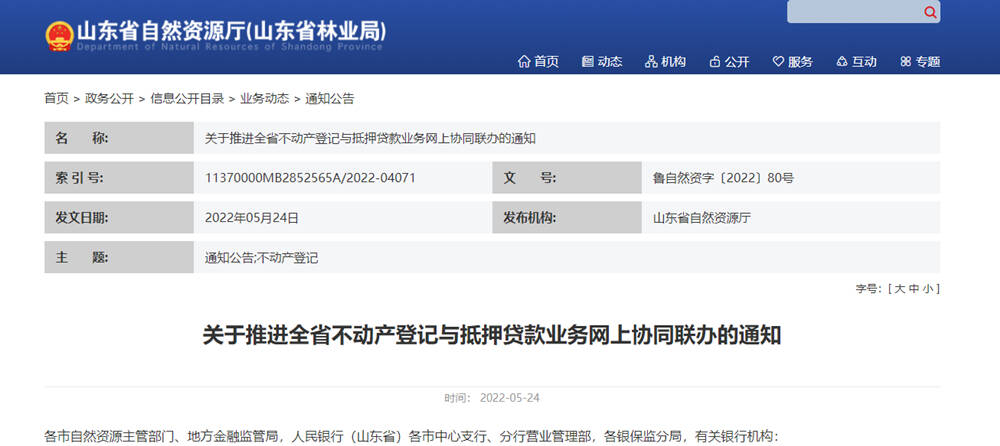
Task: Click the 服务 heart icon
Action: [x=778, y=62]
